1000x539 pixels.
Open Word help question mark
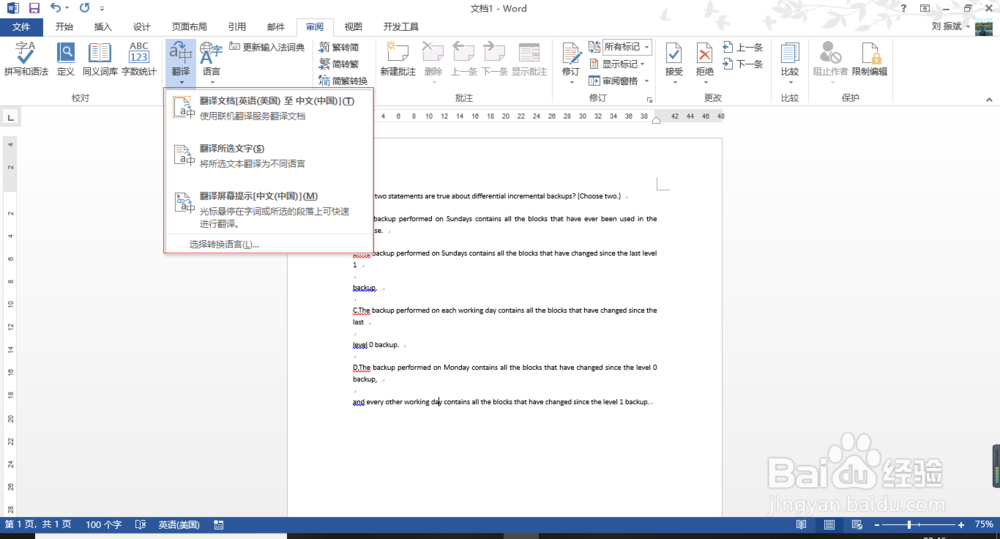point(903,8)
